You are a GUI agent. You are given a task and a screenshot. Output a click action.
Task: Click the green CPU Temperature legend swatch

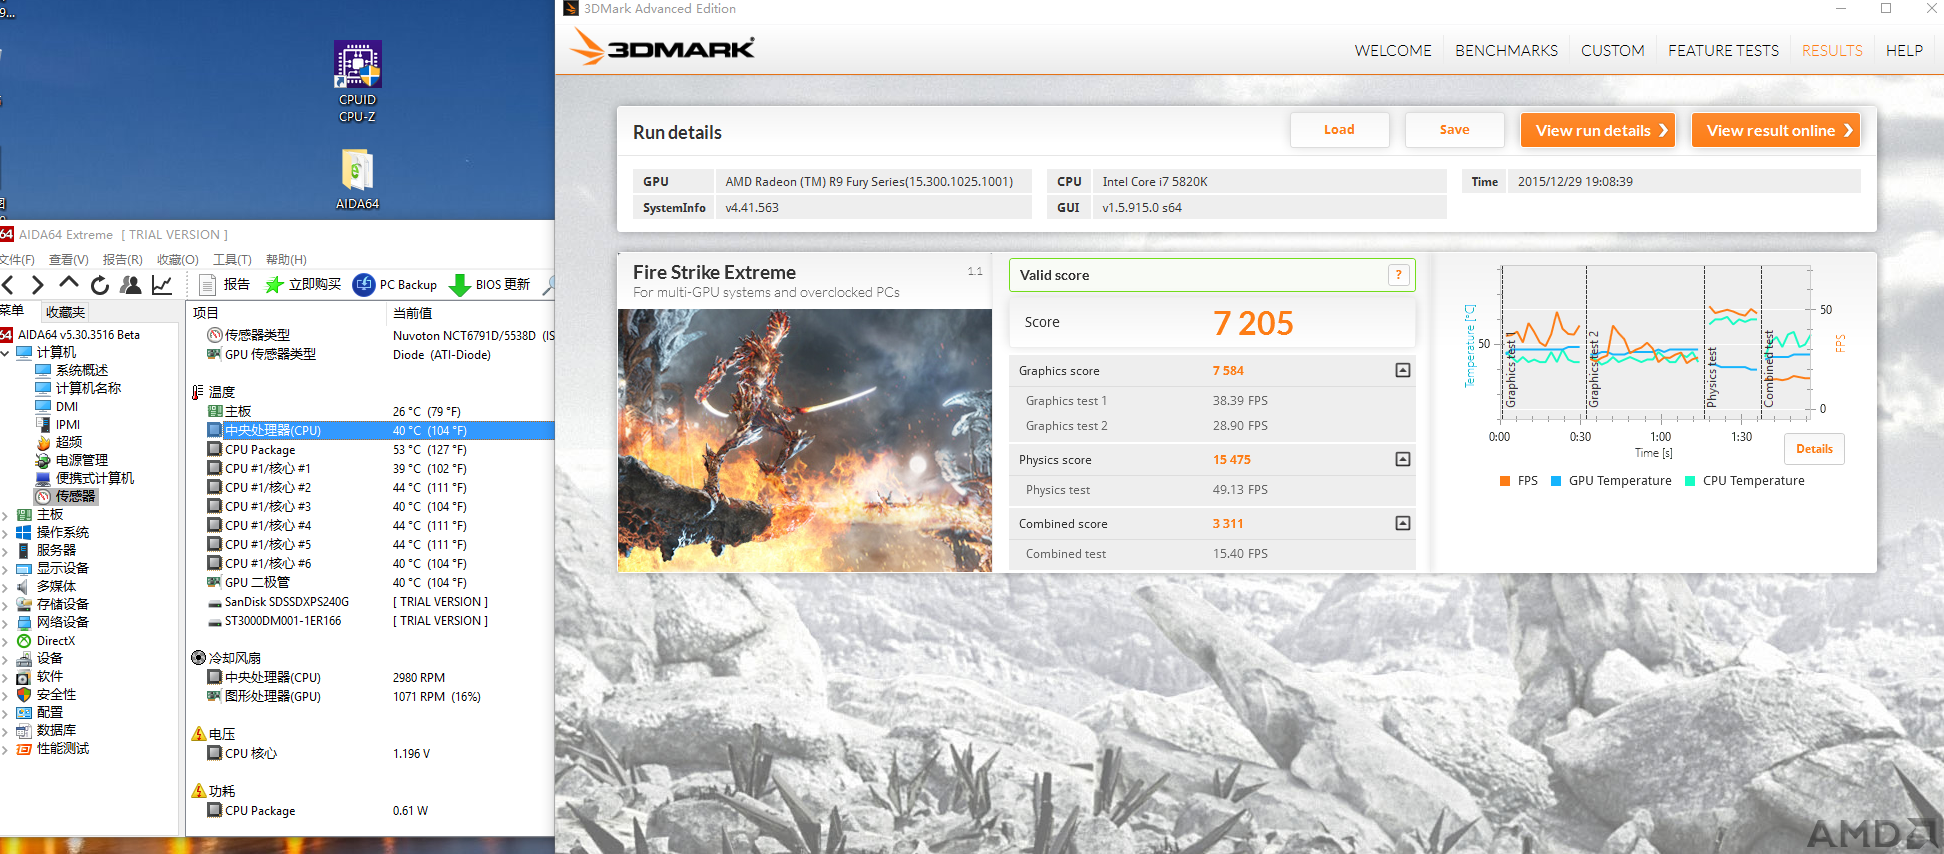point(1690,481)
